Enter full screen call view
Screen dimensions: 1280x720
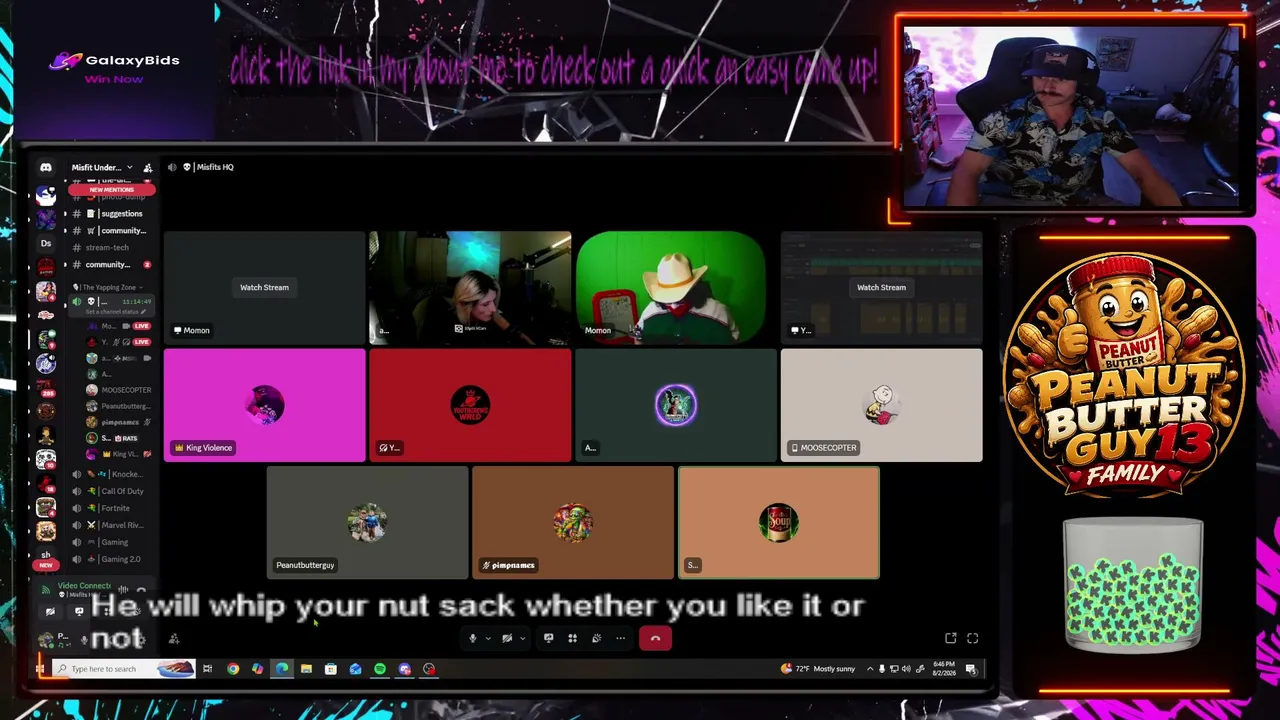(x=972, y=638)
